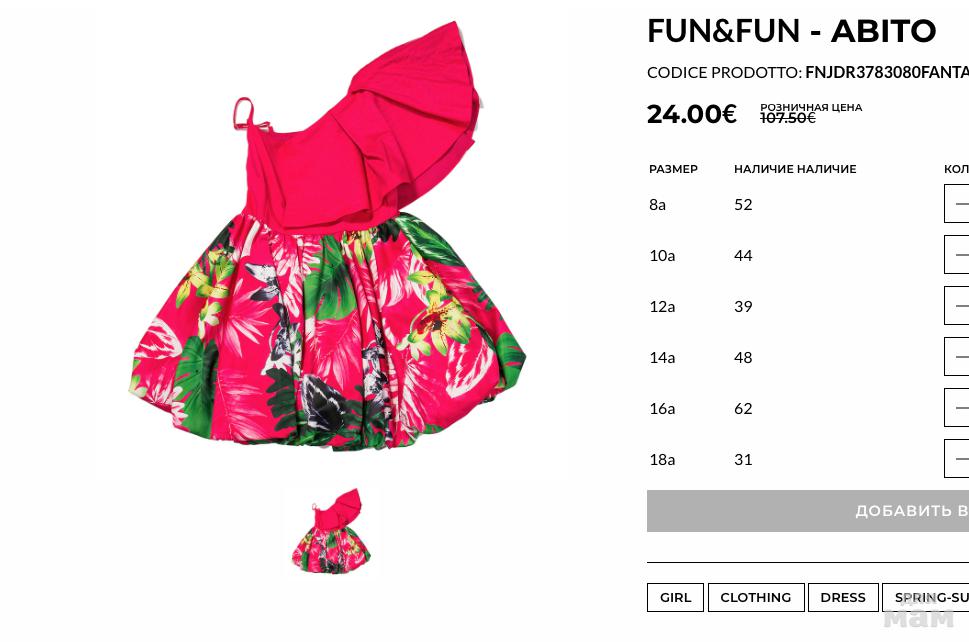Click the crossed-out 107.50€ retail price
Screen dimensions: 969x642
point(787,117)
